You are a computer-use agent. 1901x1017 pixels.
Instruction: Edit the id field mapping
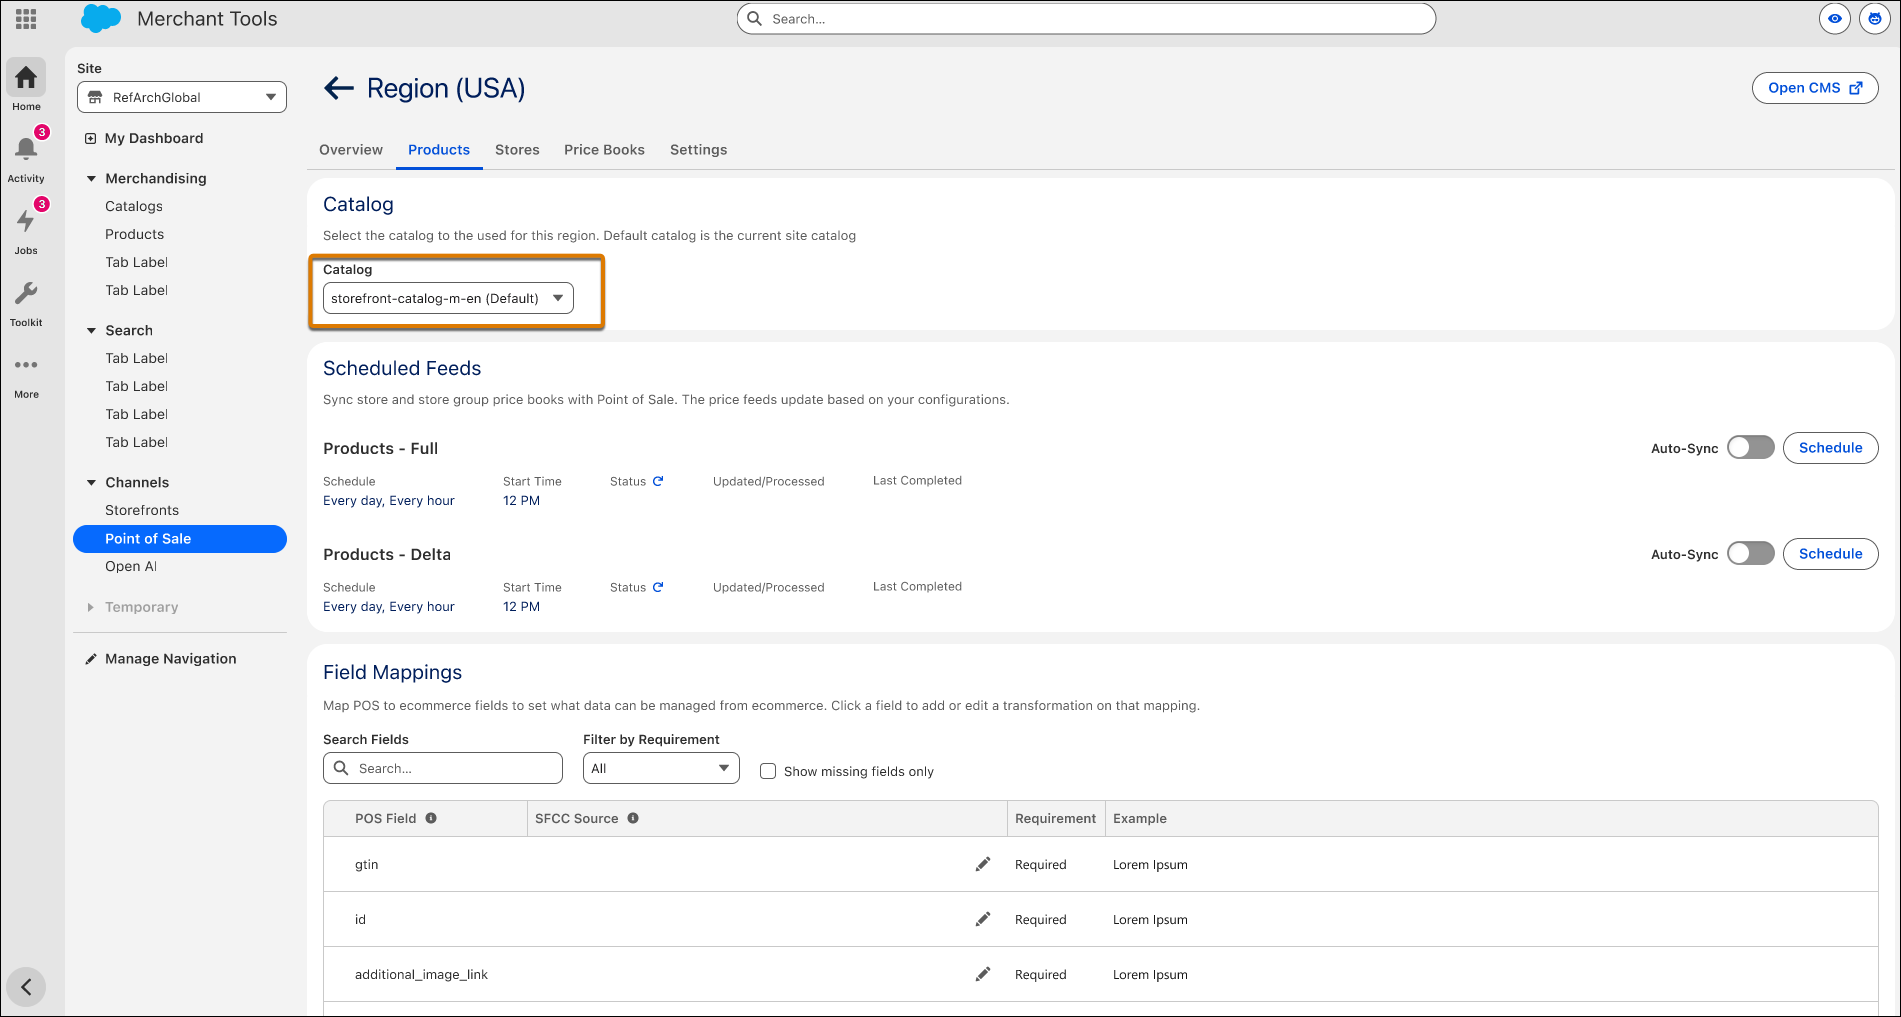click(x=983, y=919)
